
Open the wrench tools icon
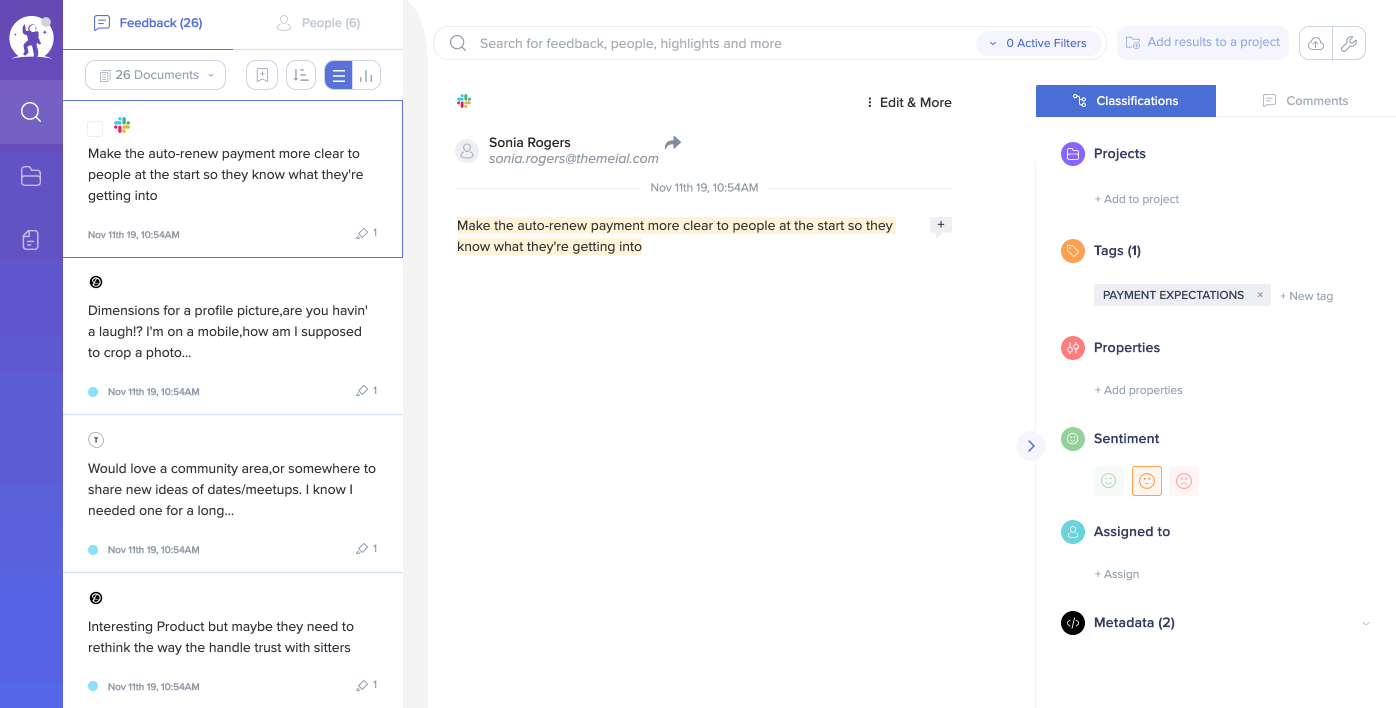(x=1349, y=43)
